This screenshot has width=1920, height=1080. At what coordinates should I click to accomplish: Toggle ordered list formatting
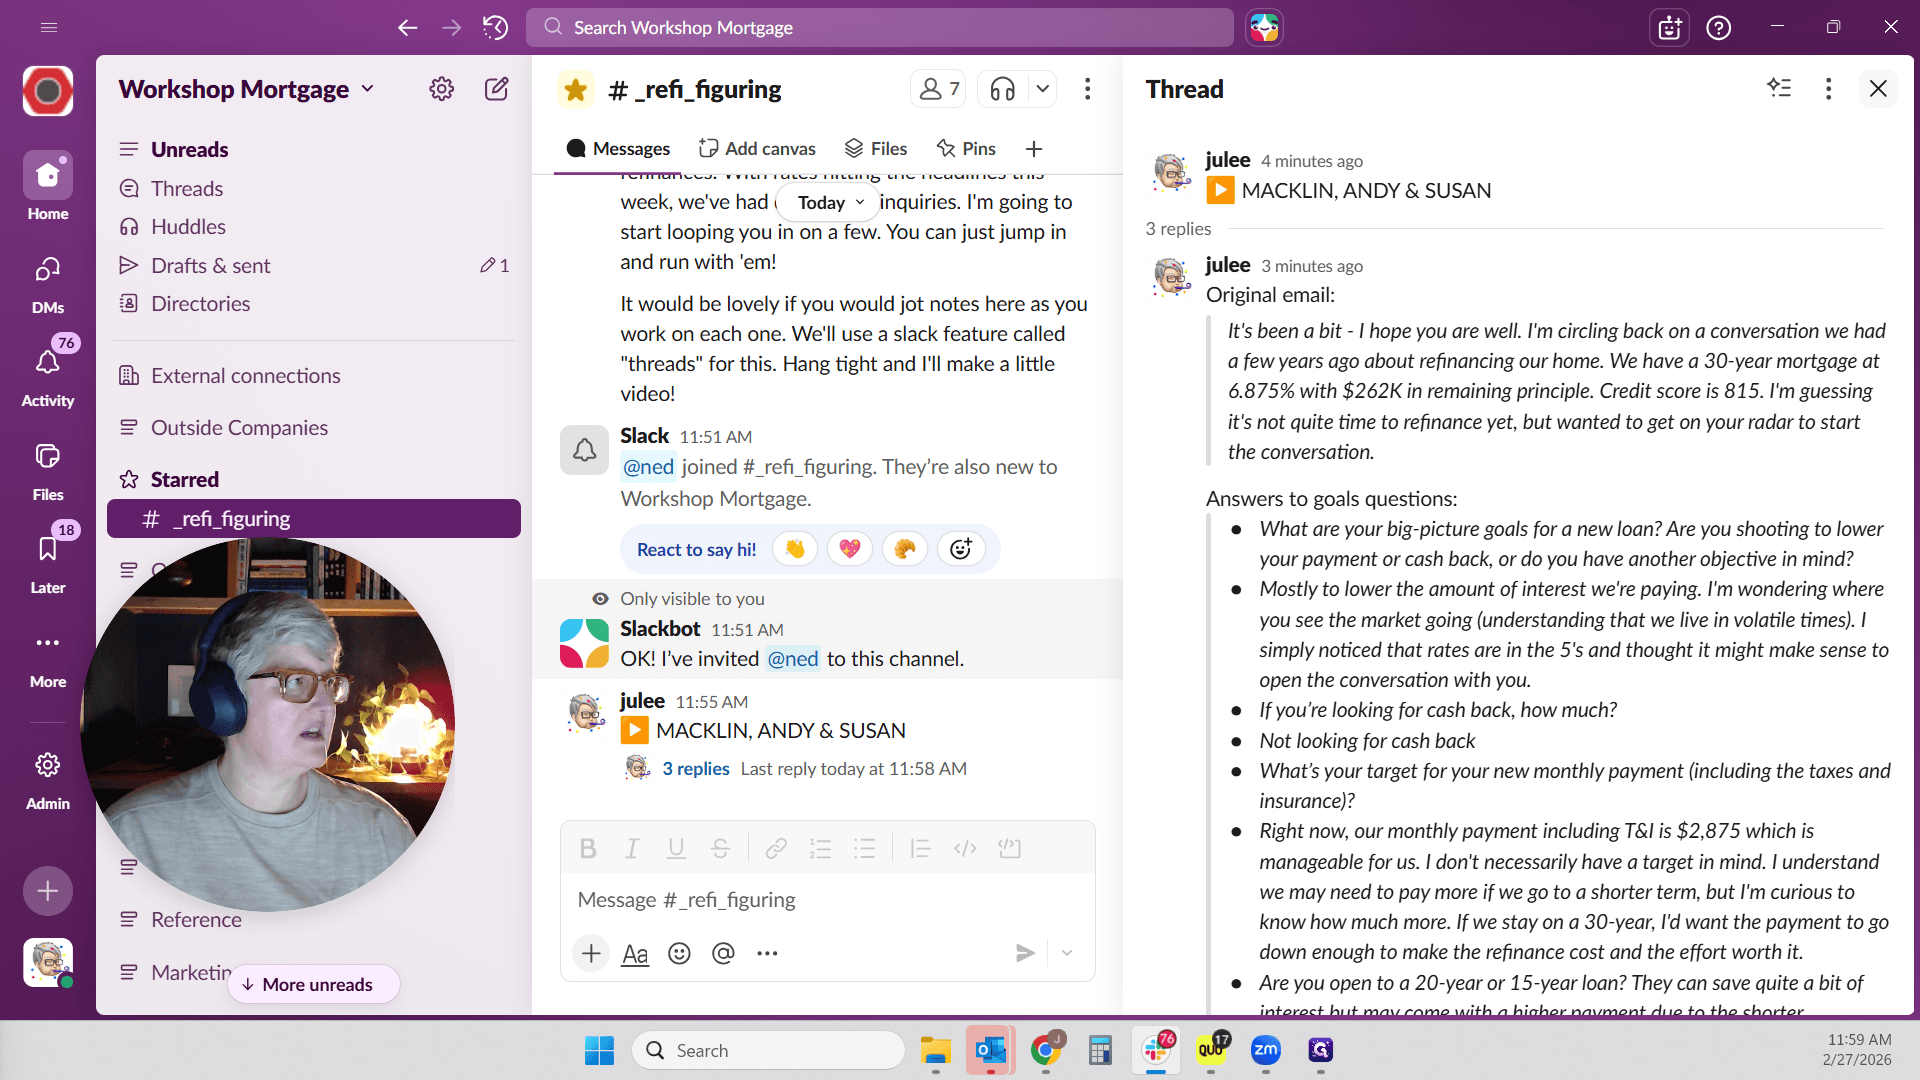coord(820,849)
